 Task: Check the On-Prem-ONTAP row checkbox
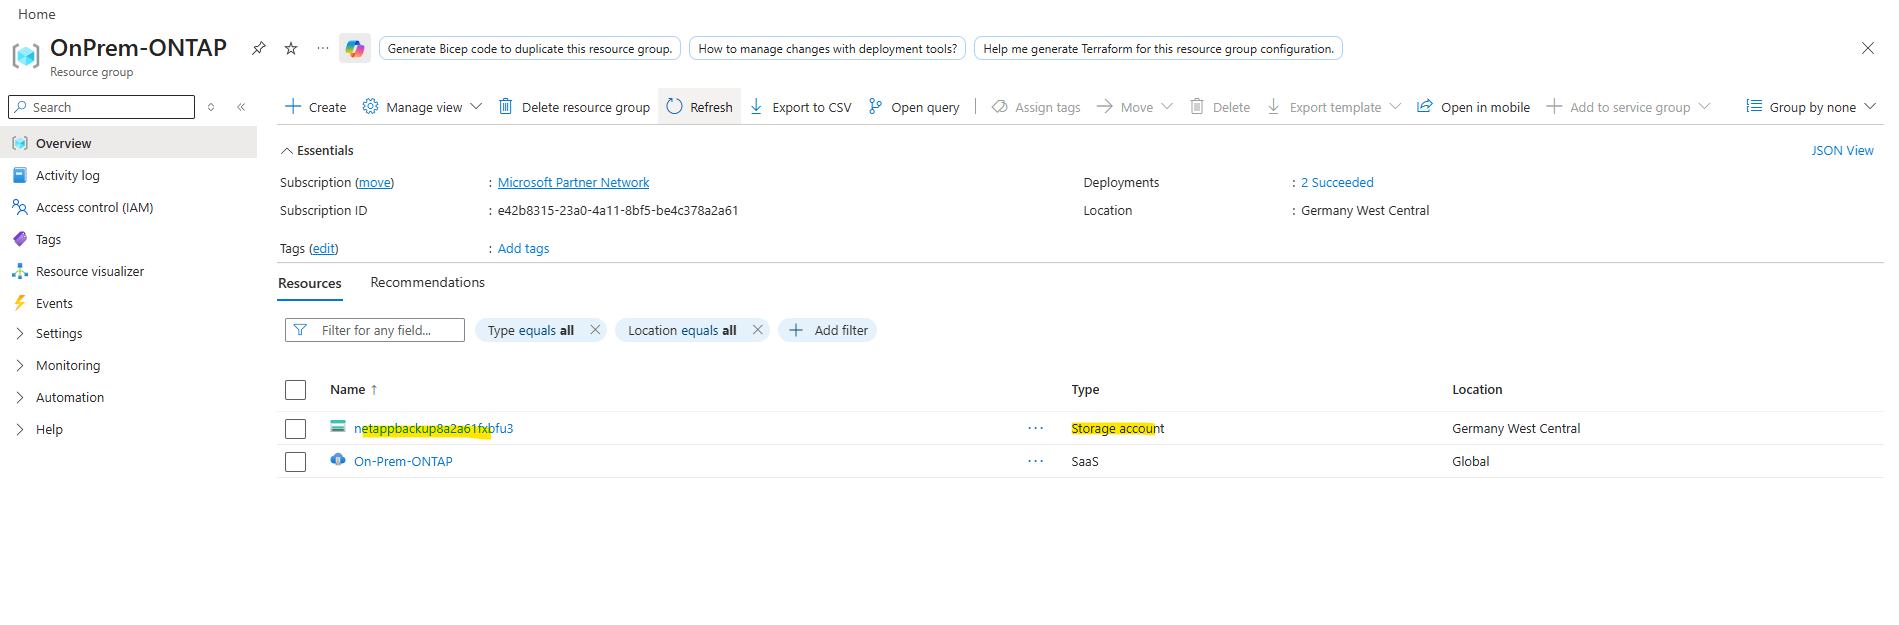click(x=295, y=462)
